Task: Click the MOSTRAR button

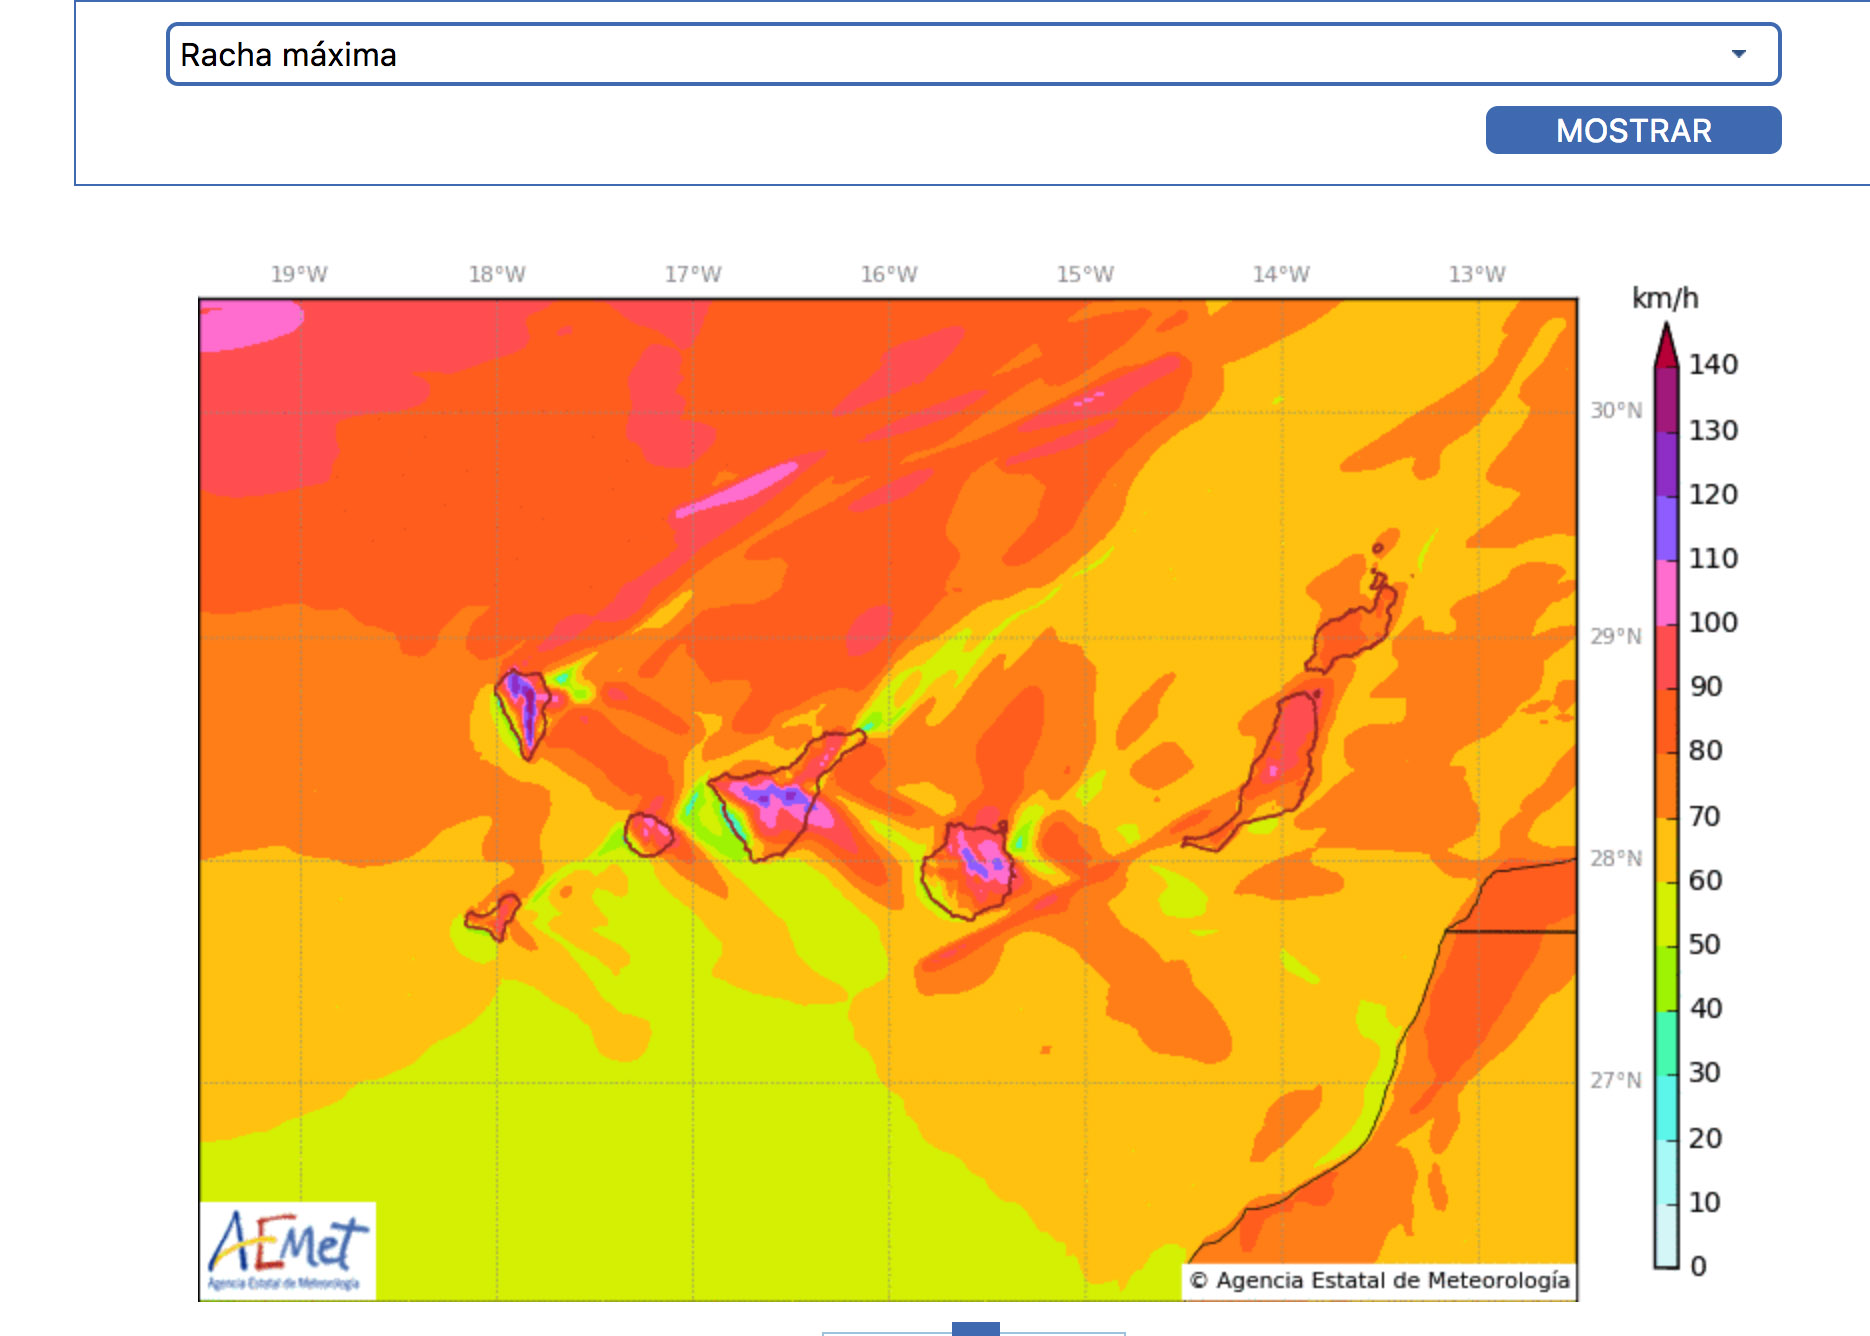Action: pyautogui.click(x=1633, y=130)
